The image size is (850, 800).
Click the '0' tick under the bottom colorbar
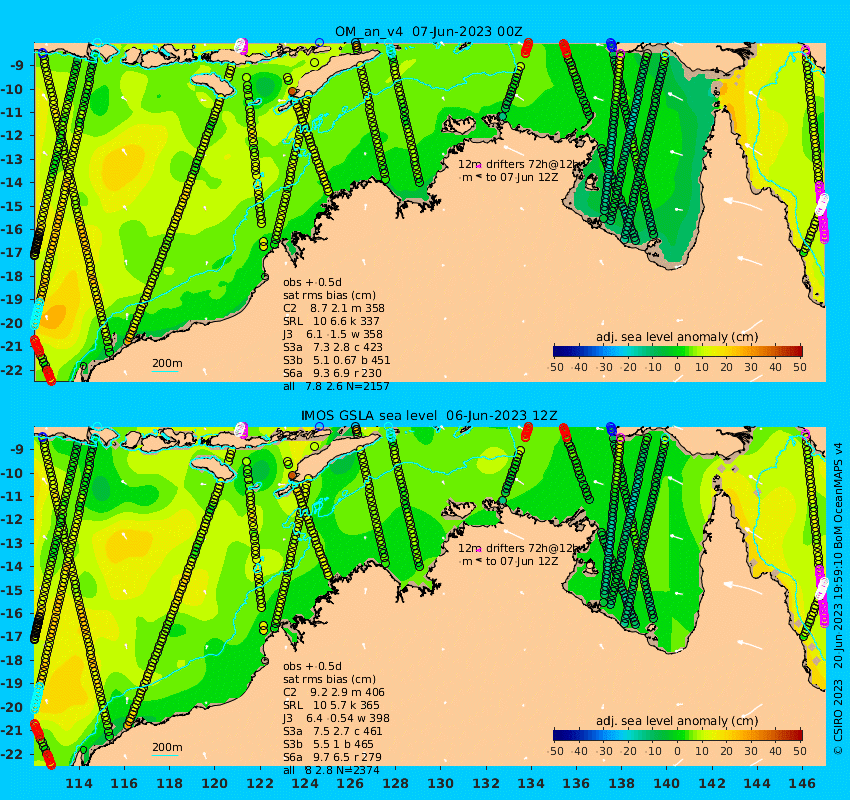[x=678, y=751]
